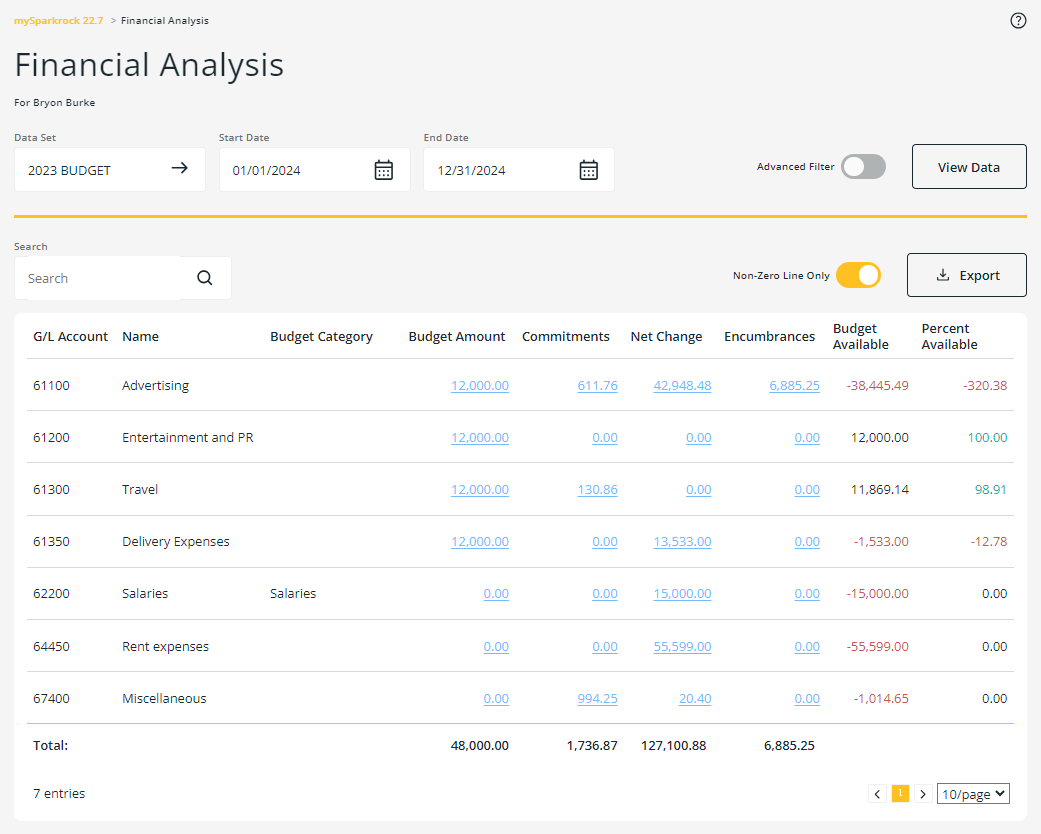
Task: Click the search magnifier icon
Action: point(204,277)
